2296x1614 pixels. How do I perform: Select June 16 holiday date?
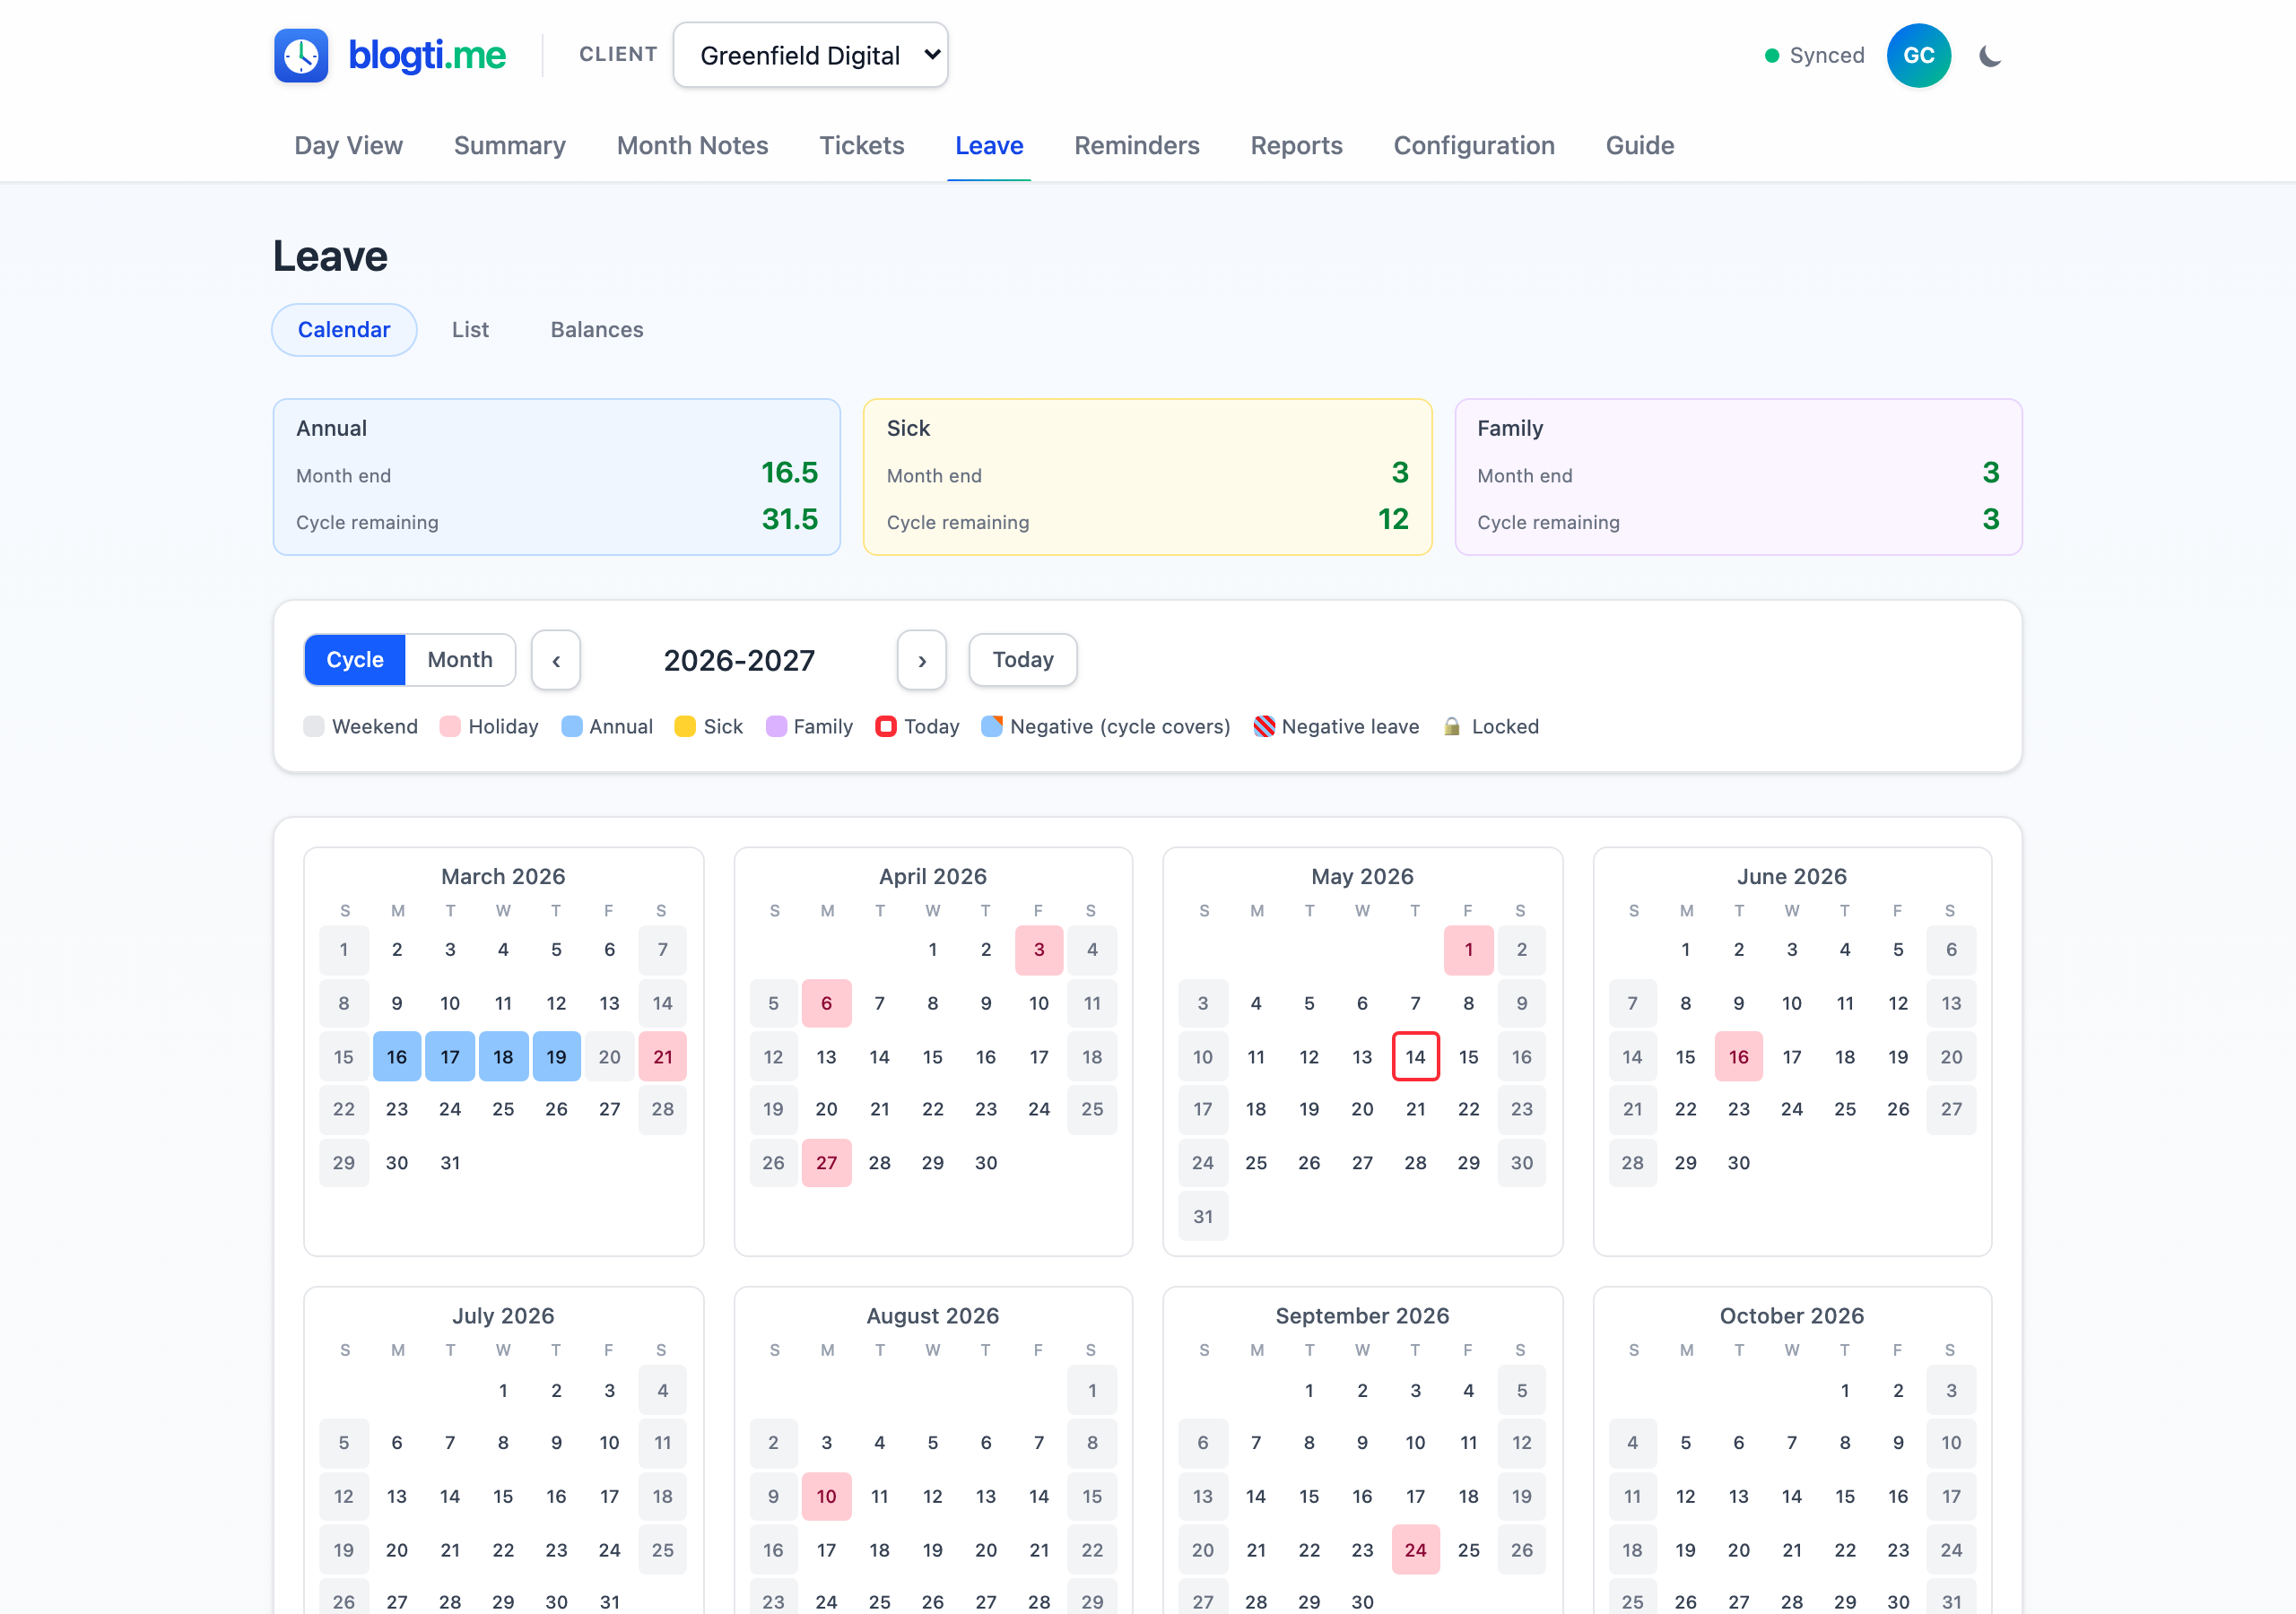1739,1057
